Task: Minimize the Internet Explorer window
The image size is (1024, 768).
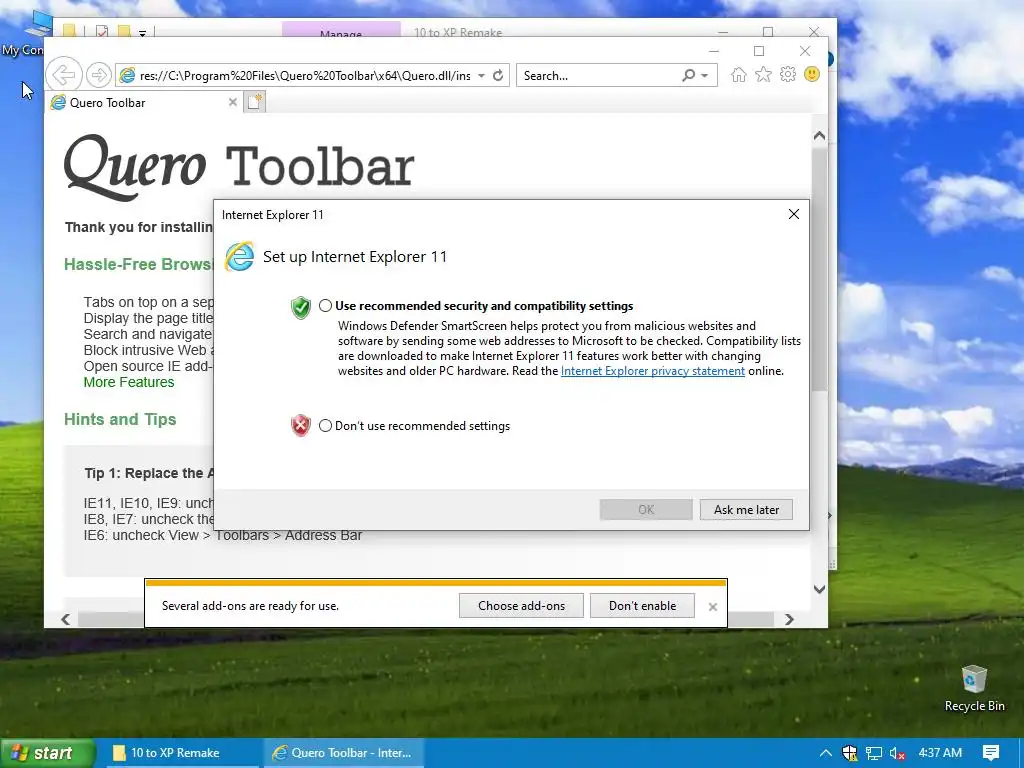Action: pos(714,51)
